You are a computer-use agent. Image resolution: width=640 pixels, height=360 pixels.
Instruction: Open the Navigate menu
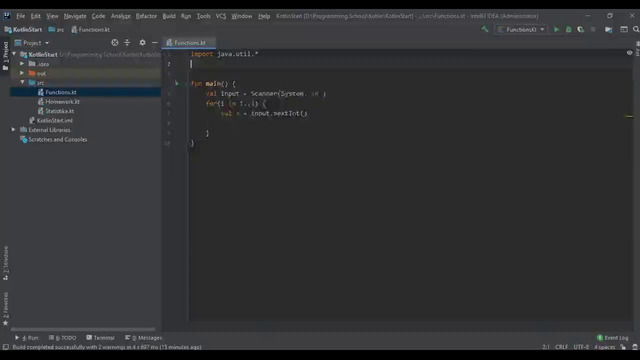[75, 16]
